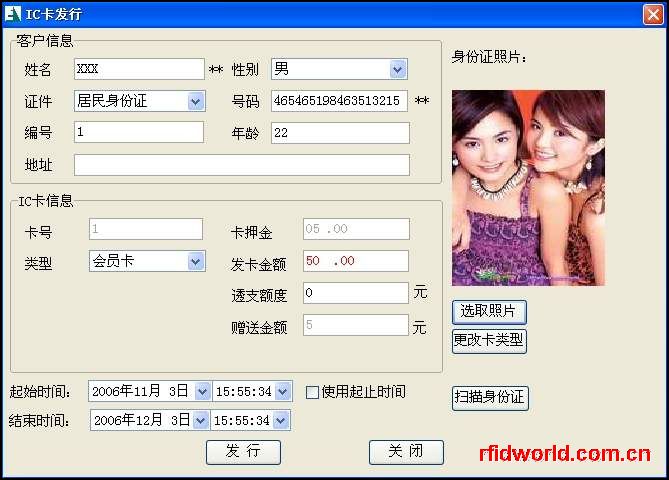Click the 地址 address input field

tap(241, 165)
